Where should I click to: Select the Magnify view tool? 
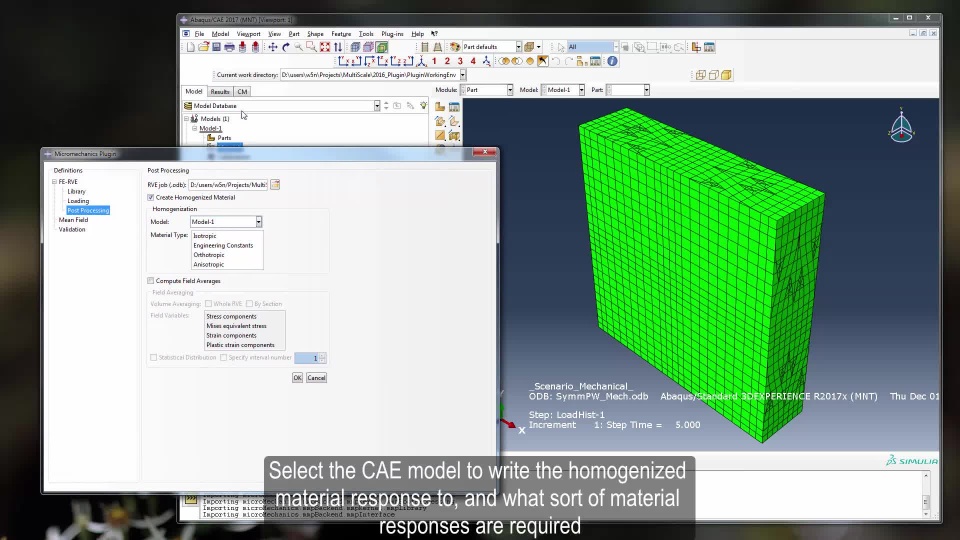coord(299,47)
